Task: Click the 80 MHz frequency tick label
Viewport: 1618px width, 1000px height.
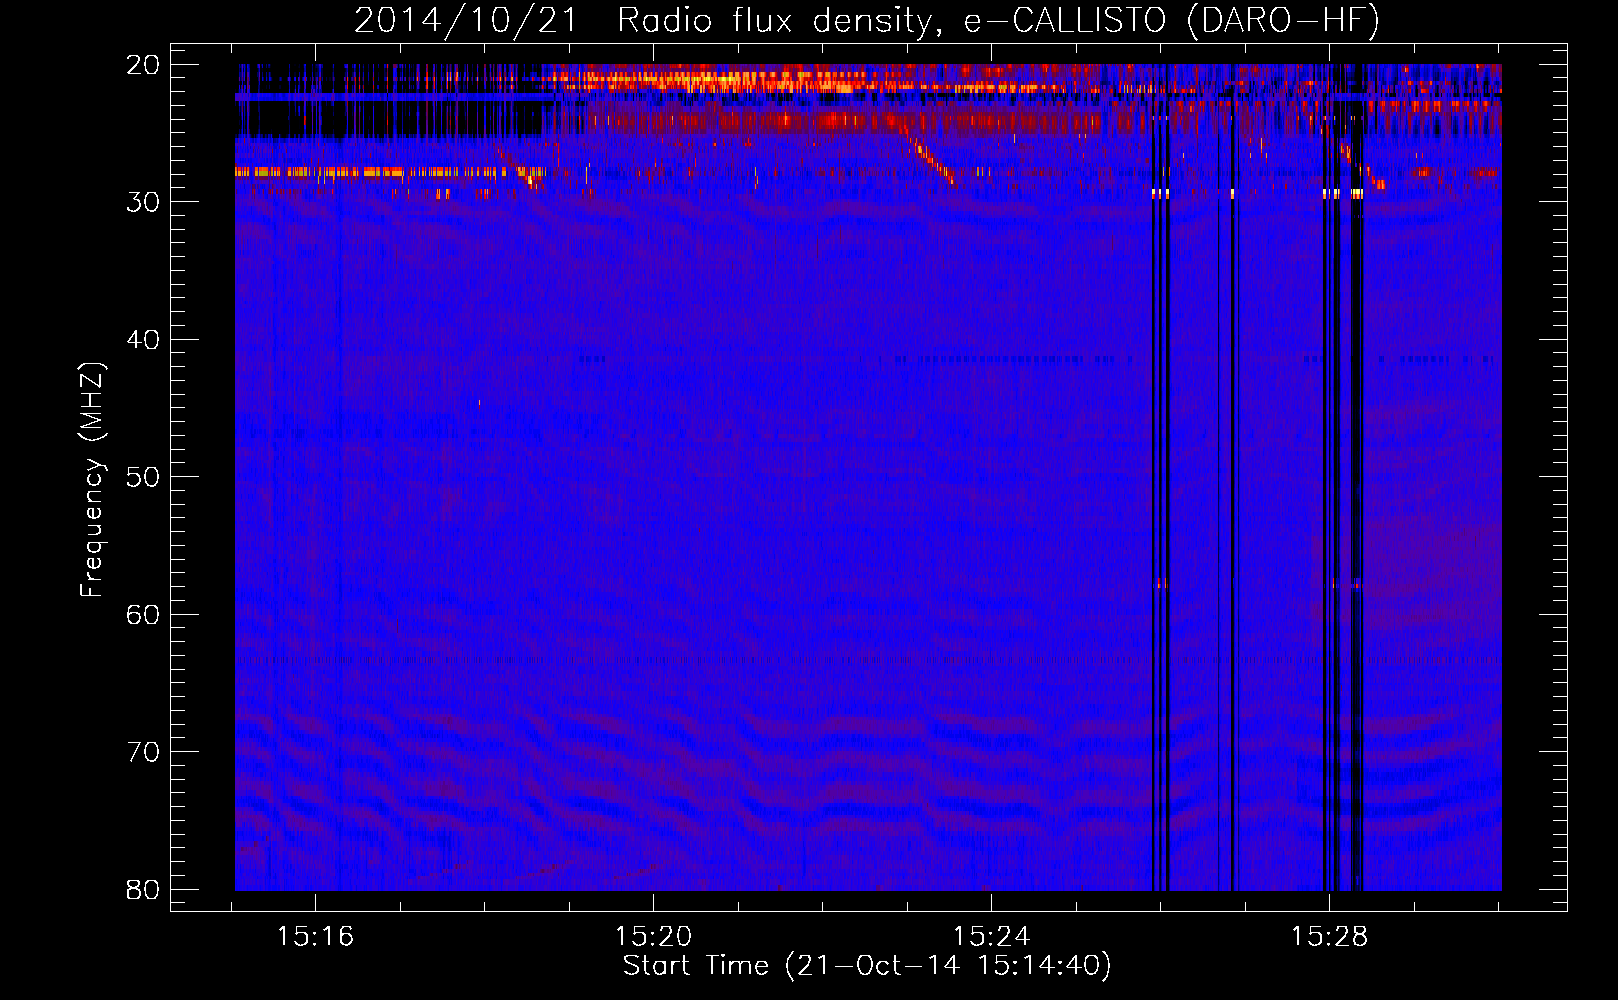Action: click(143, 889)
